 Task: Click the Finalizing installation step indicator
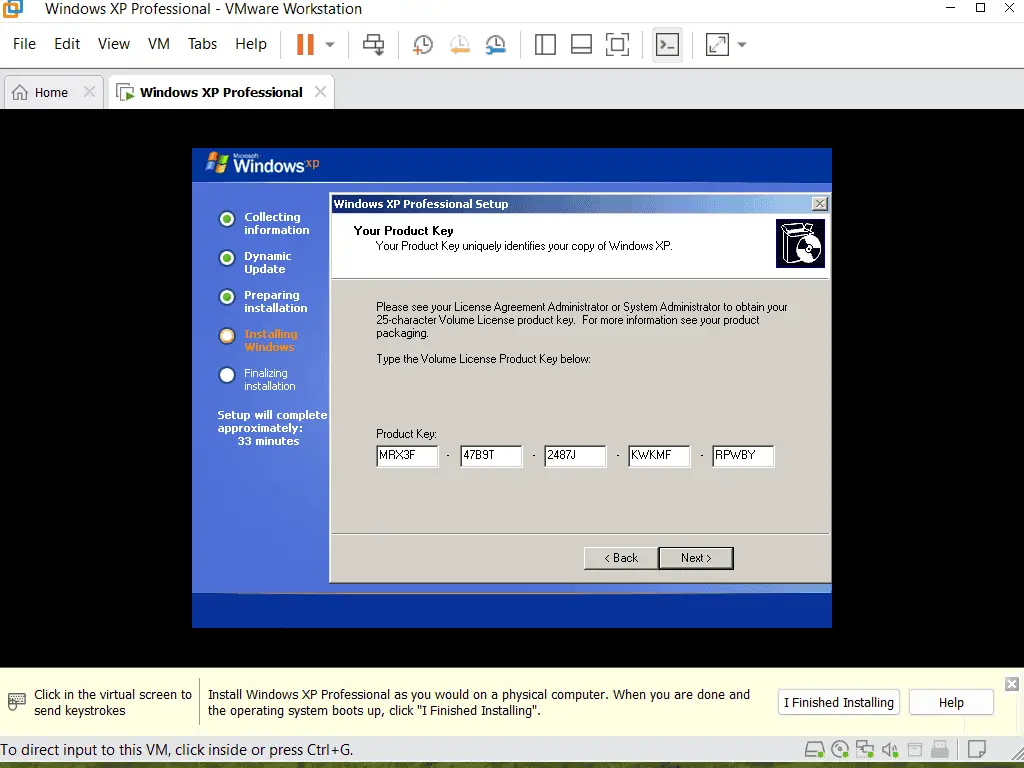[227, 376]
